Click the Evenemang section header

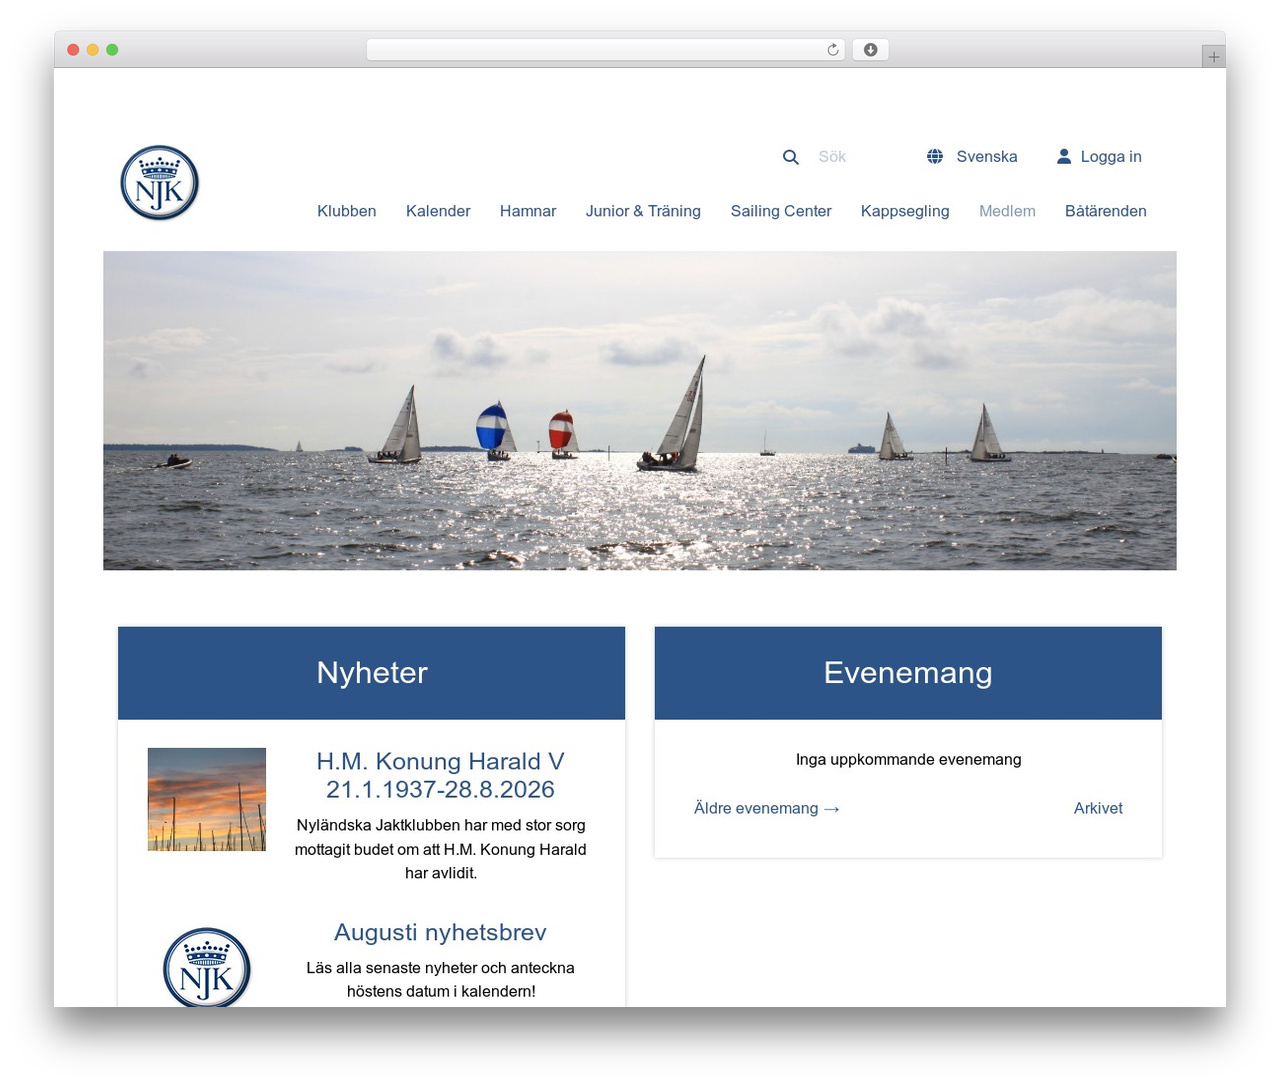tap(908, 673)
